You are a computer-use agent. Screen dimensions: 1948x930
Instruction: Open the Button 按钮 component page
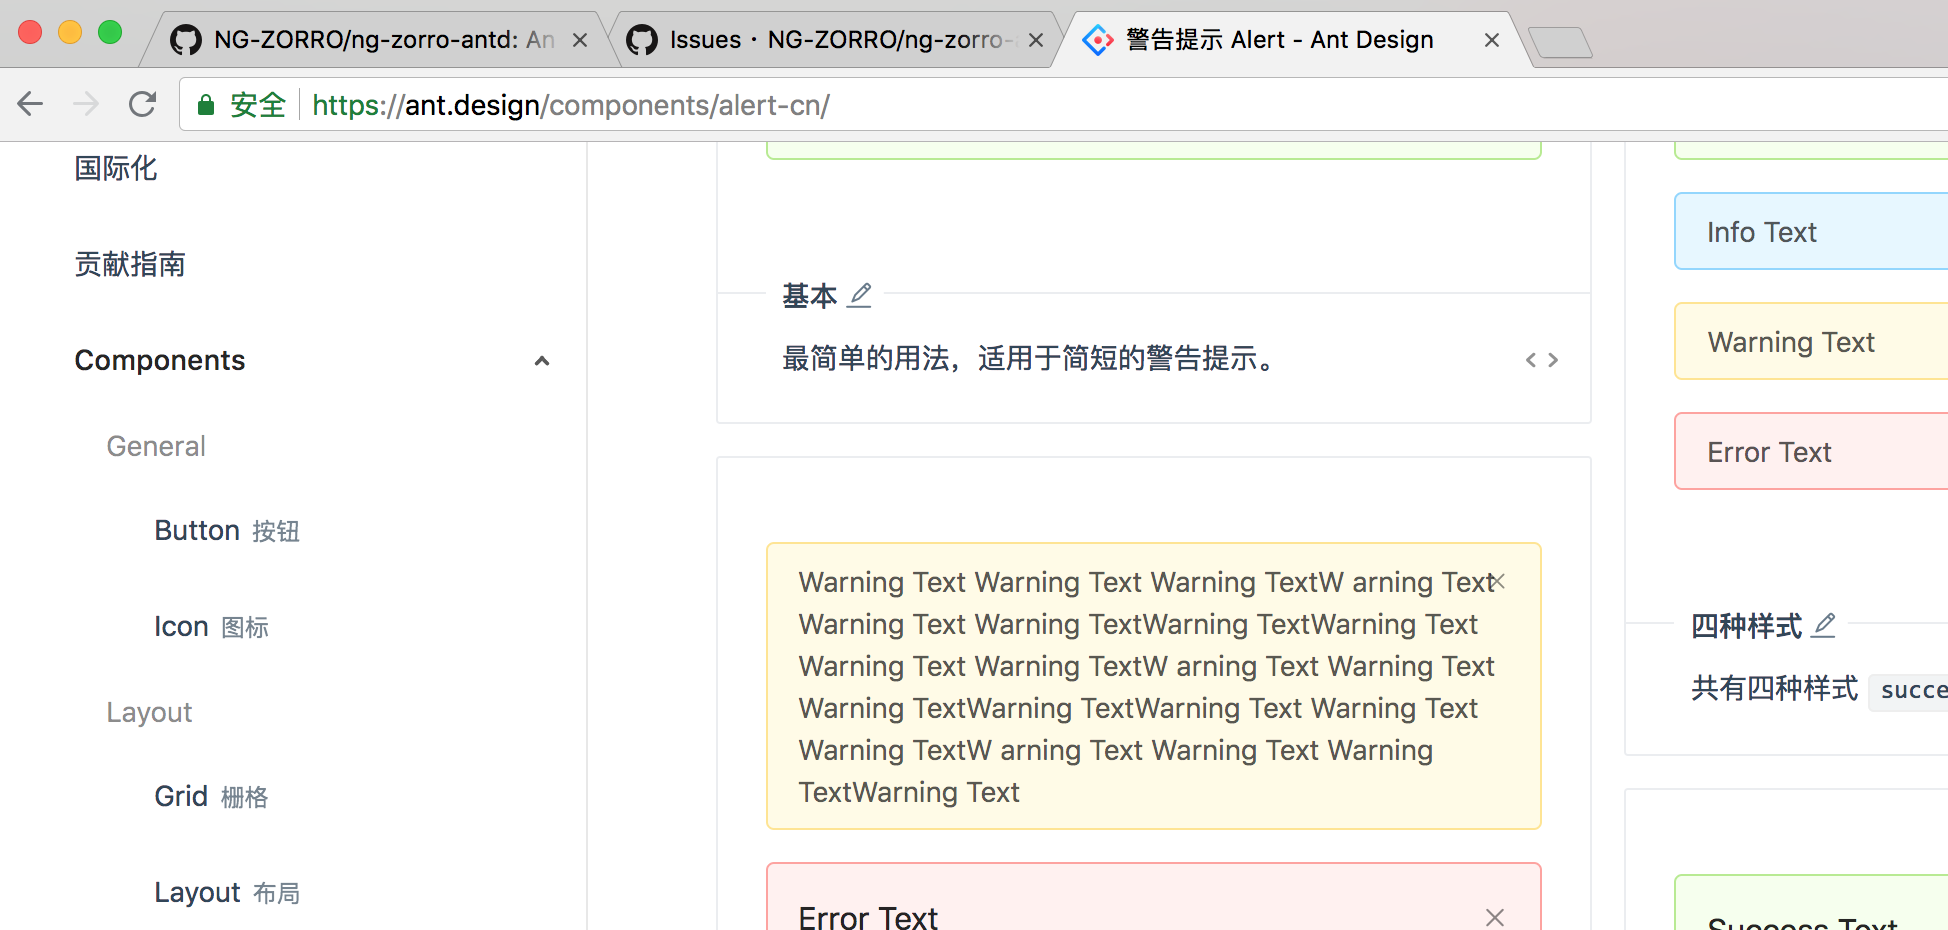(x=227, y=530)
